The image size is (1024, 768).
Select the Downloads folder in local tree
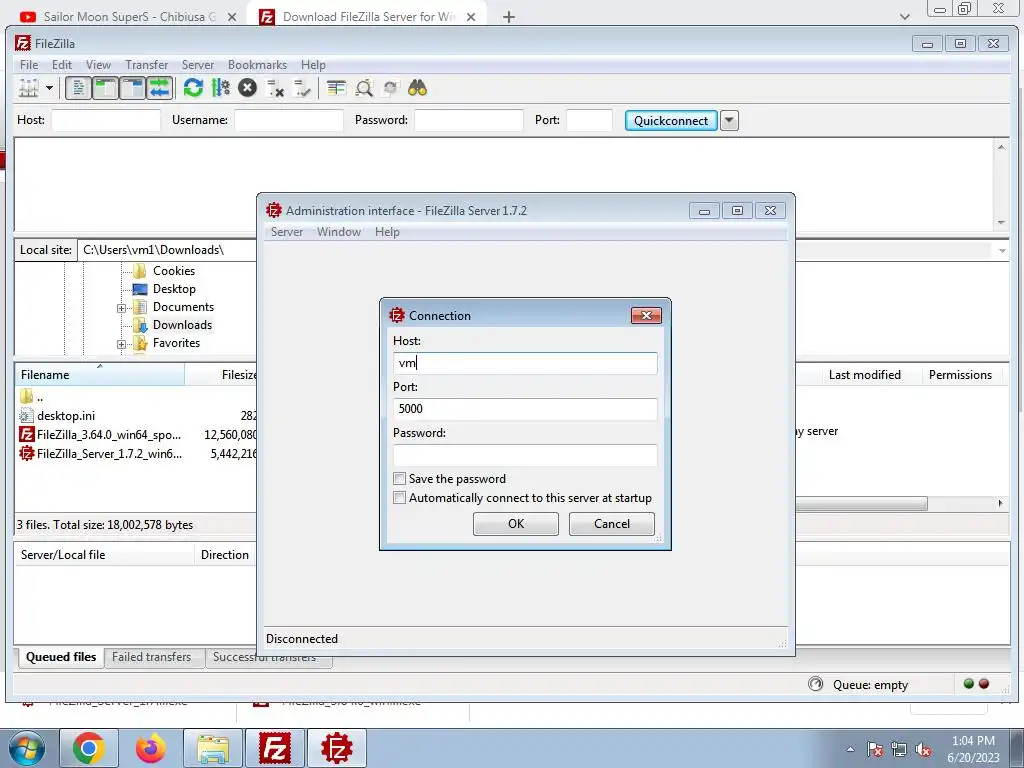tap(182, 325)
